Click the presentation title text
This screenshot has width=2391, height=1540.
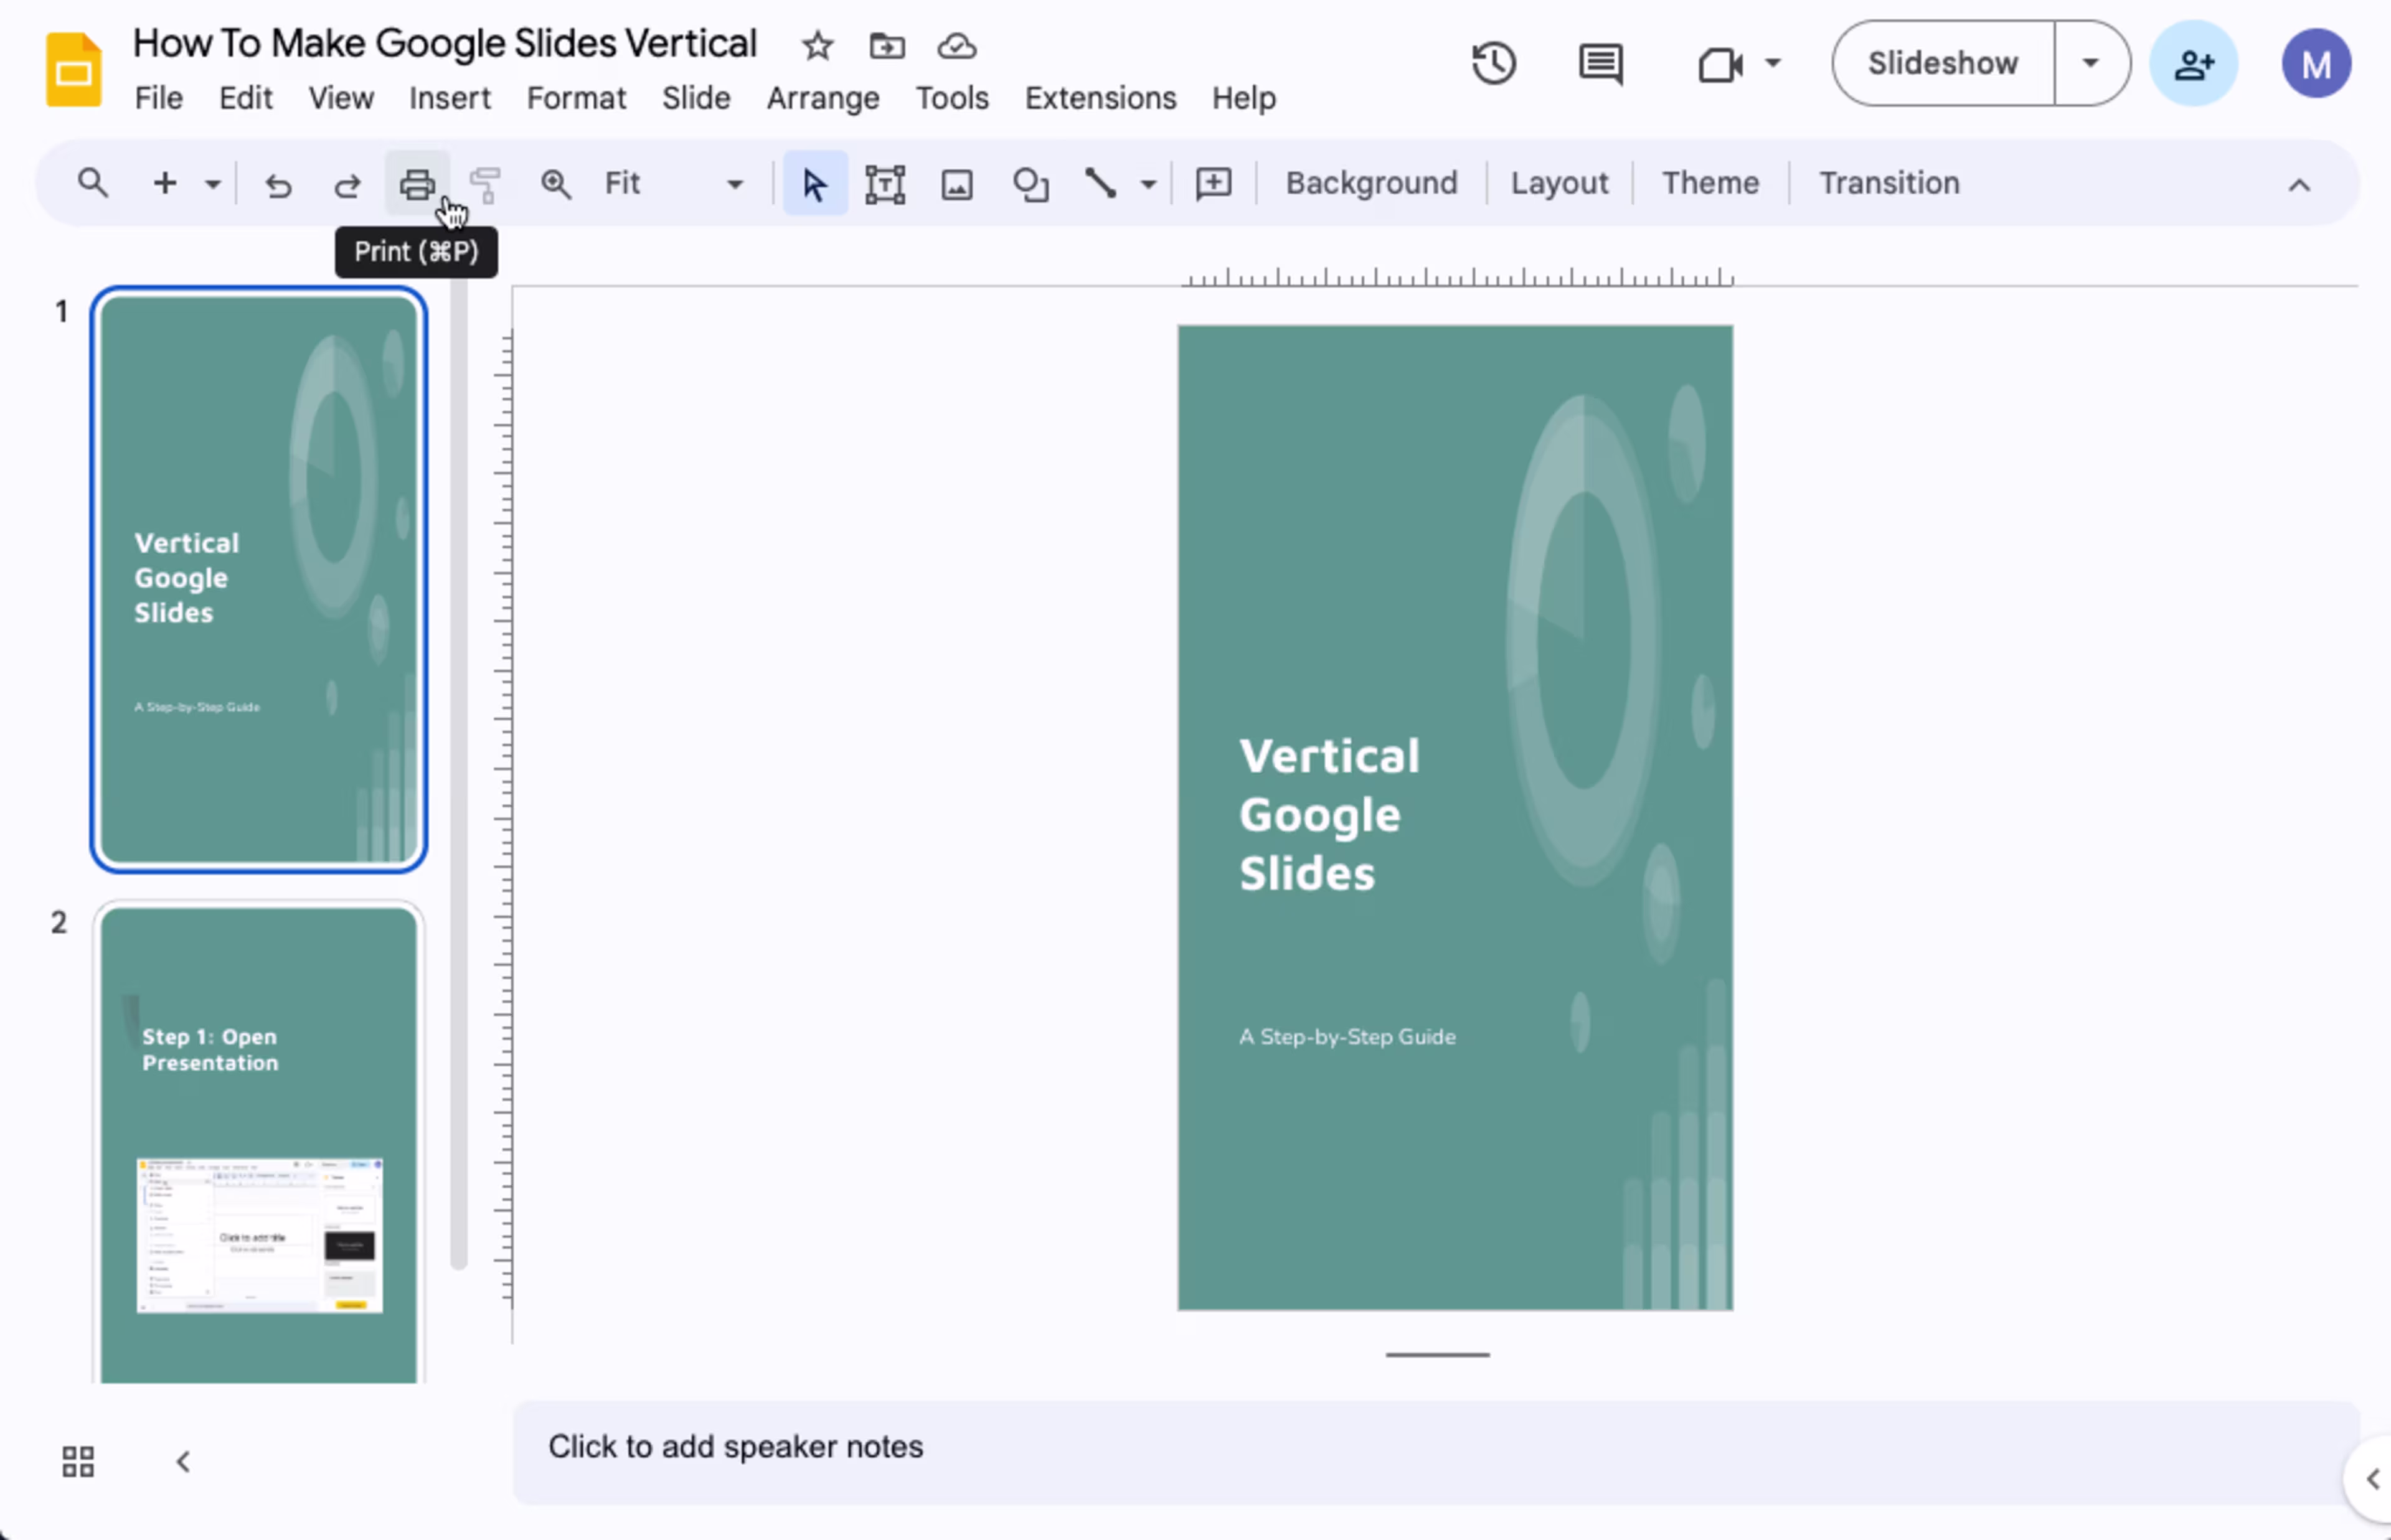click(444, 44)
